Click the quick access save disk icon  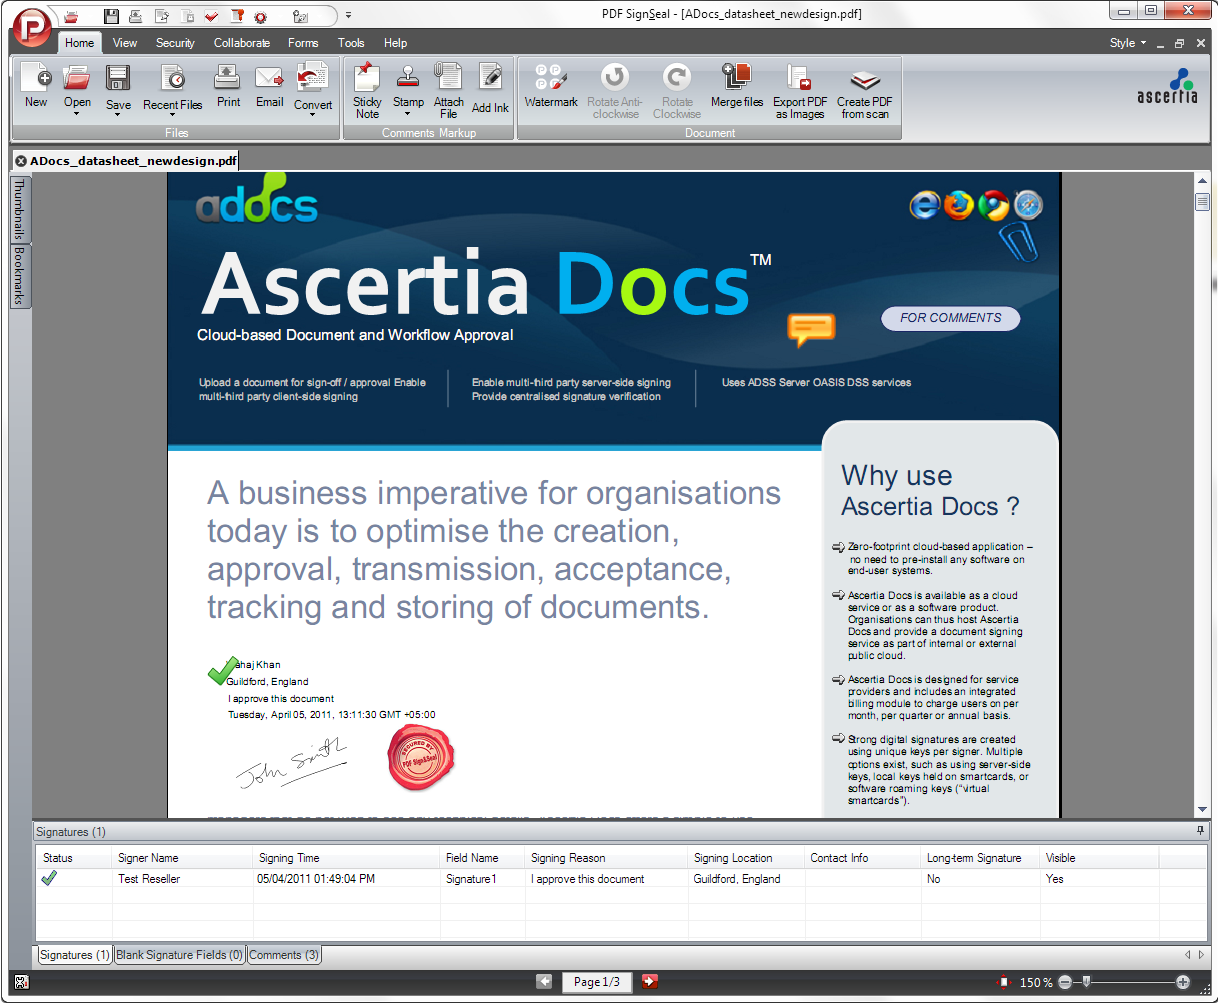coord(112,16)
